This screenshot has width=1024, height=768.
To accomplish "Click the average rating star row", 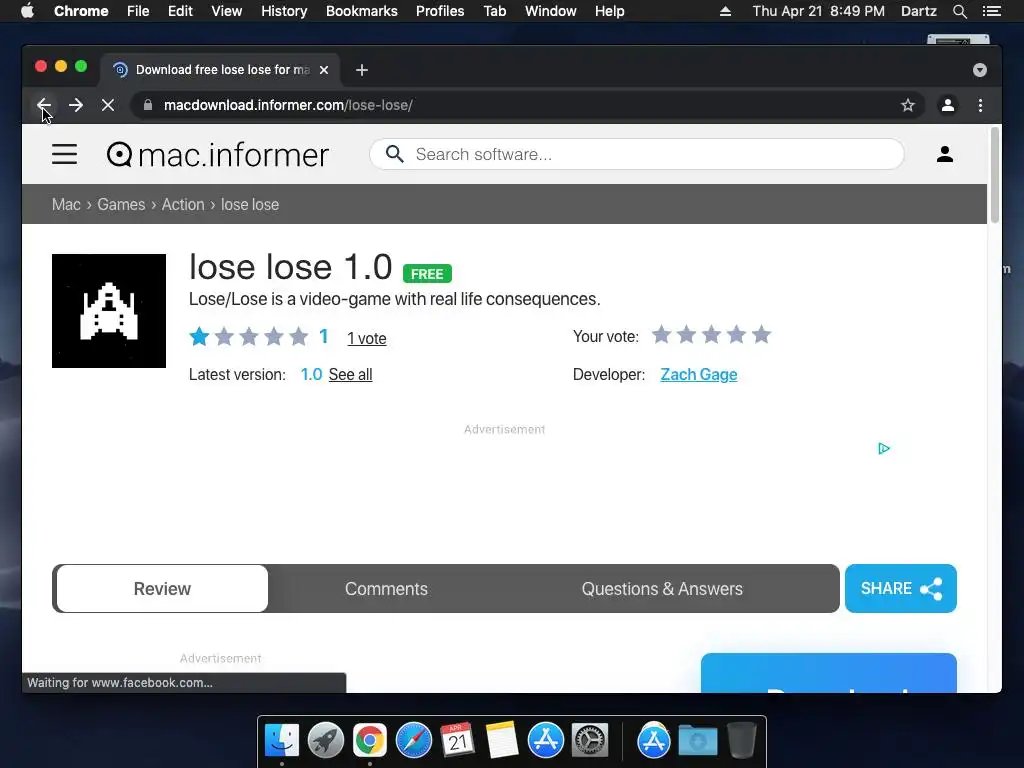I will coord(249,337).
